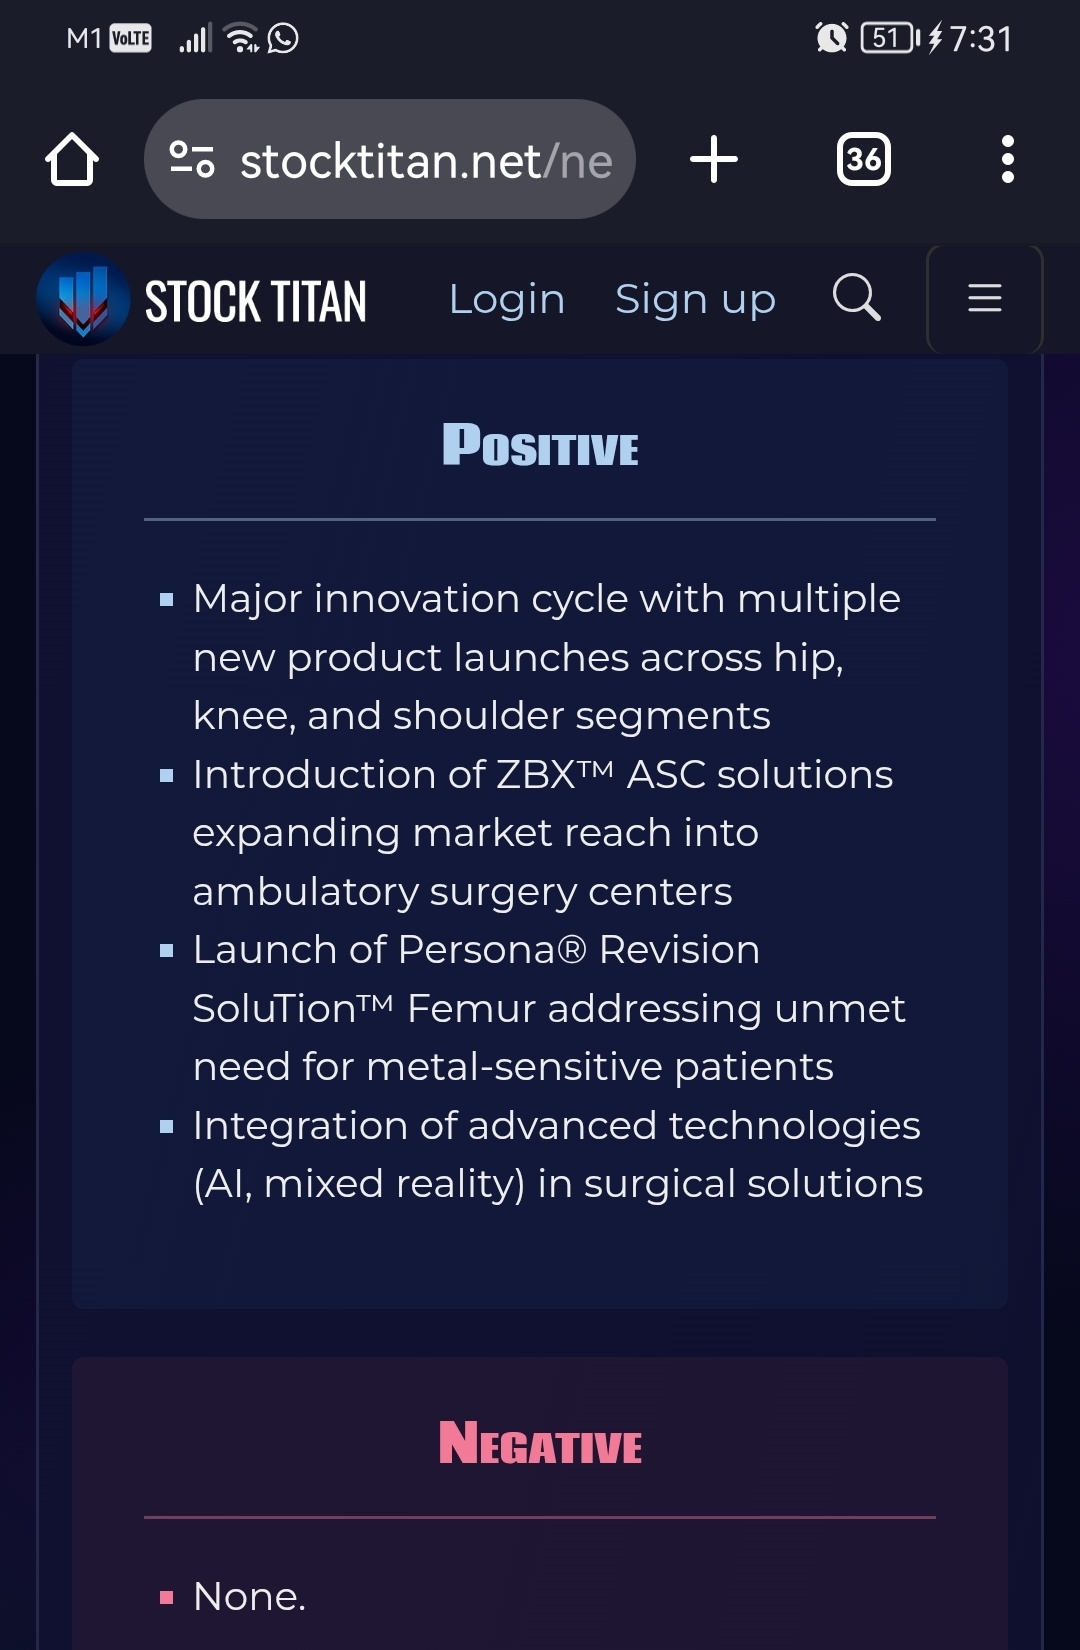Tap the alarm icon in status bar
The height and width of the screenshot is (1650, 1080).
click(831, 38)
